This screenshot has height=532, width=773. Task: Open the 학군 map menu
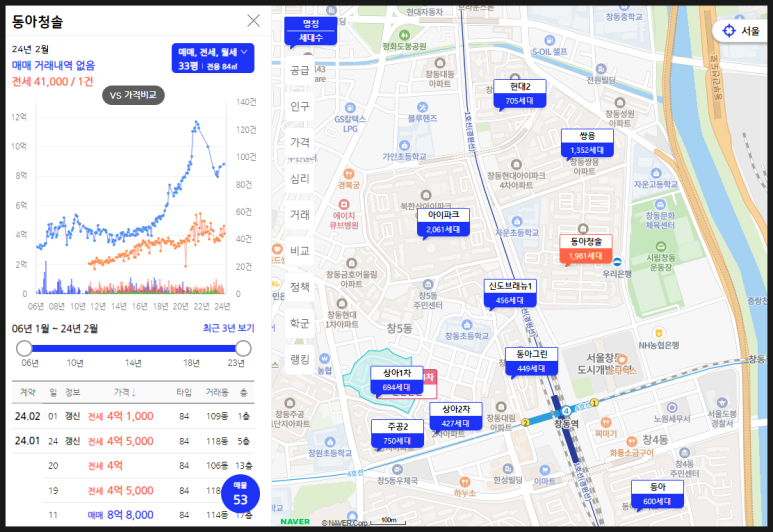pyautogui.click(x=299, y=323)
